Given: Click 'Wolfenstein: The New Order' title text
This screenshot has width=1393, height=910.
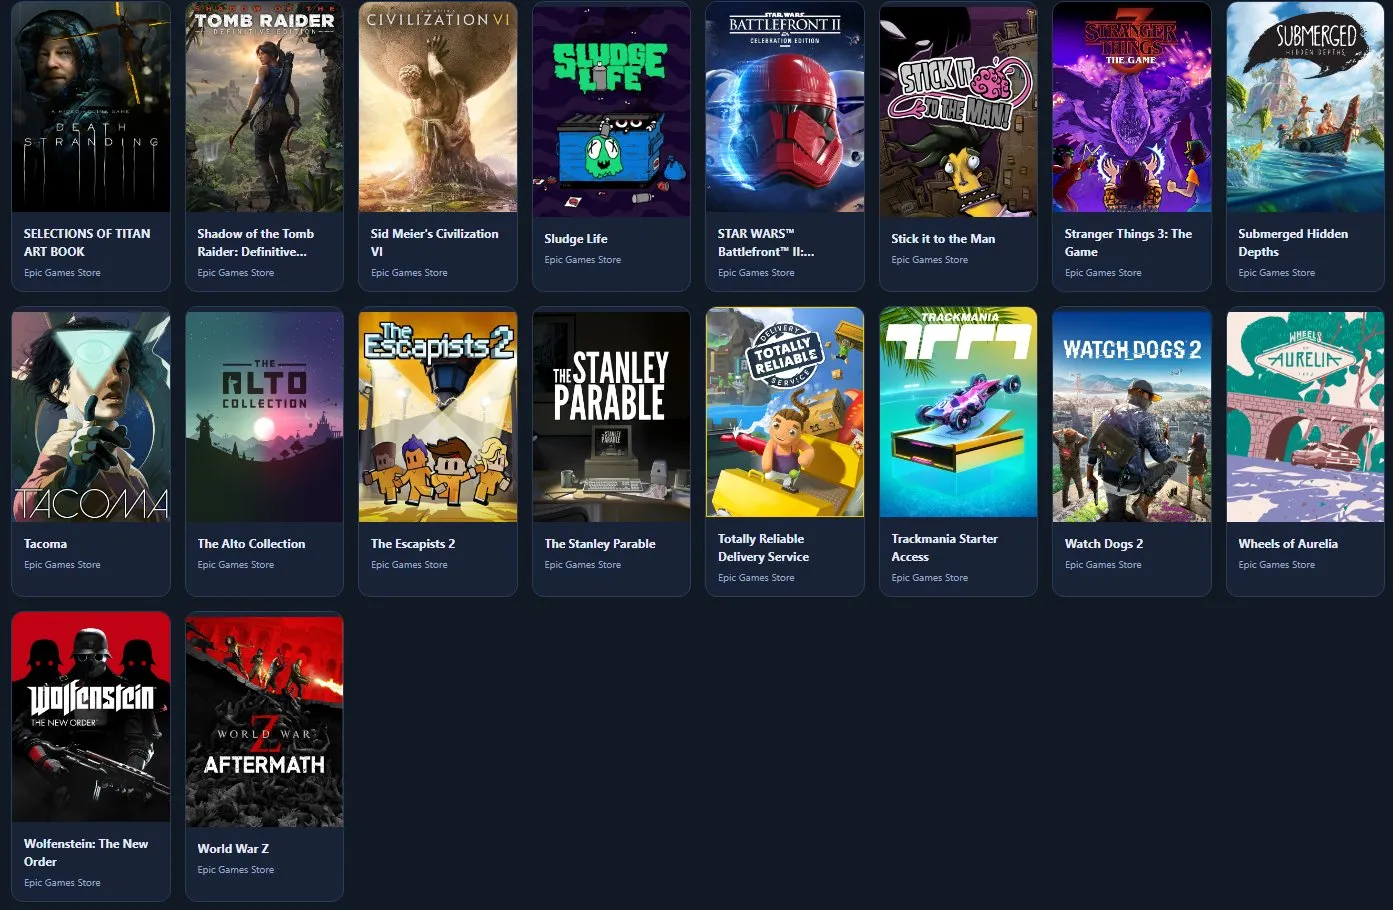Looking at the screenshot, I should point(86,853).
